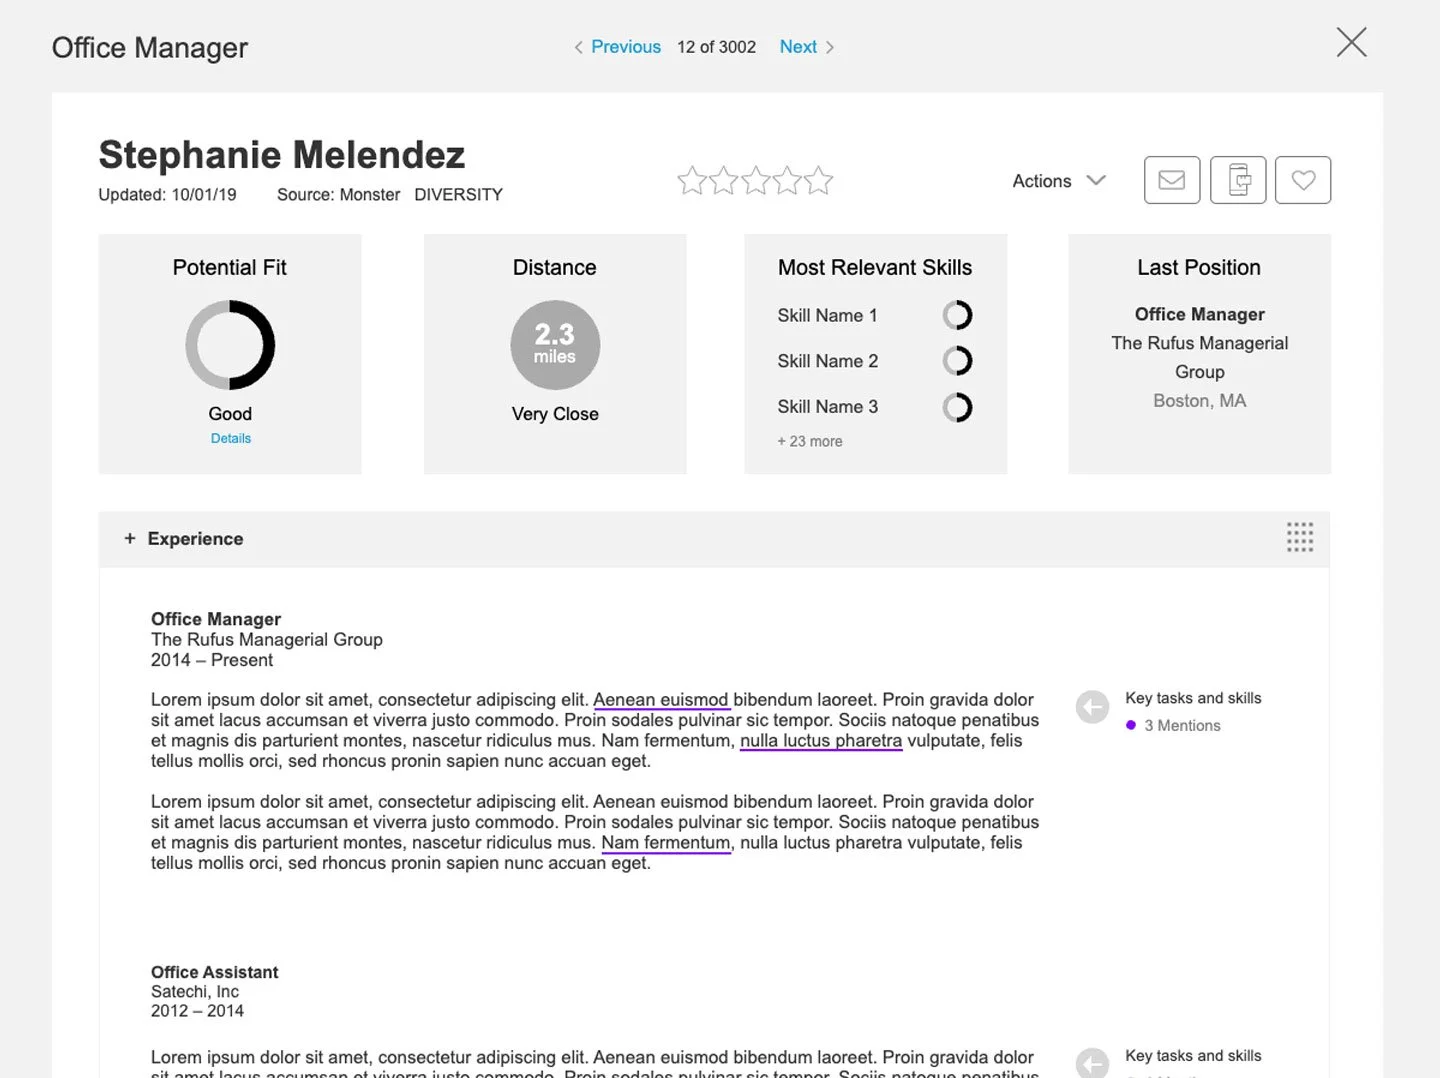
Task: Expand the Experience section with plus
Action: (130, 538)
